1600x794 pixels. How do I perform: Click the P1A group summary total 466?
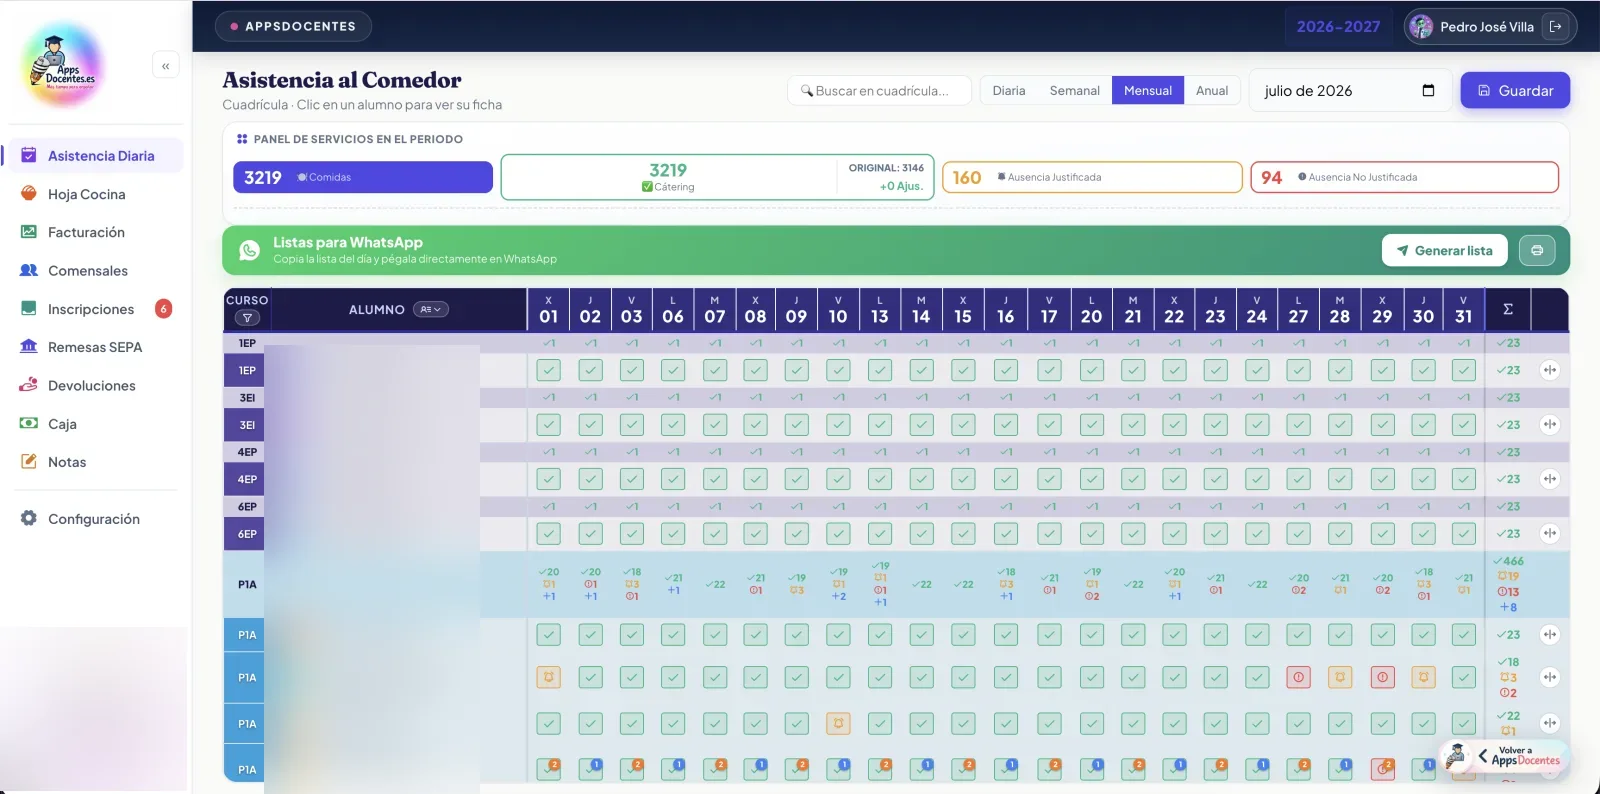click(x=1509, y=561)
